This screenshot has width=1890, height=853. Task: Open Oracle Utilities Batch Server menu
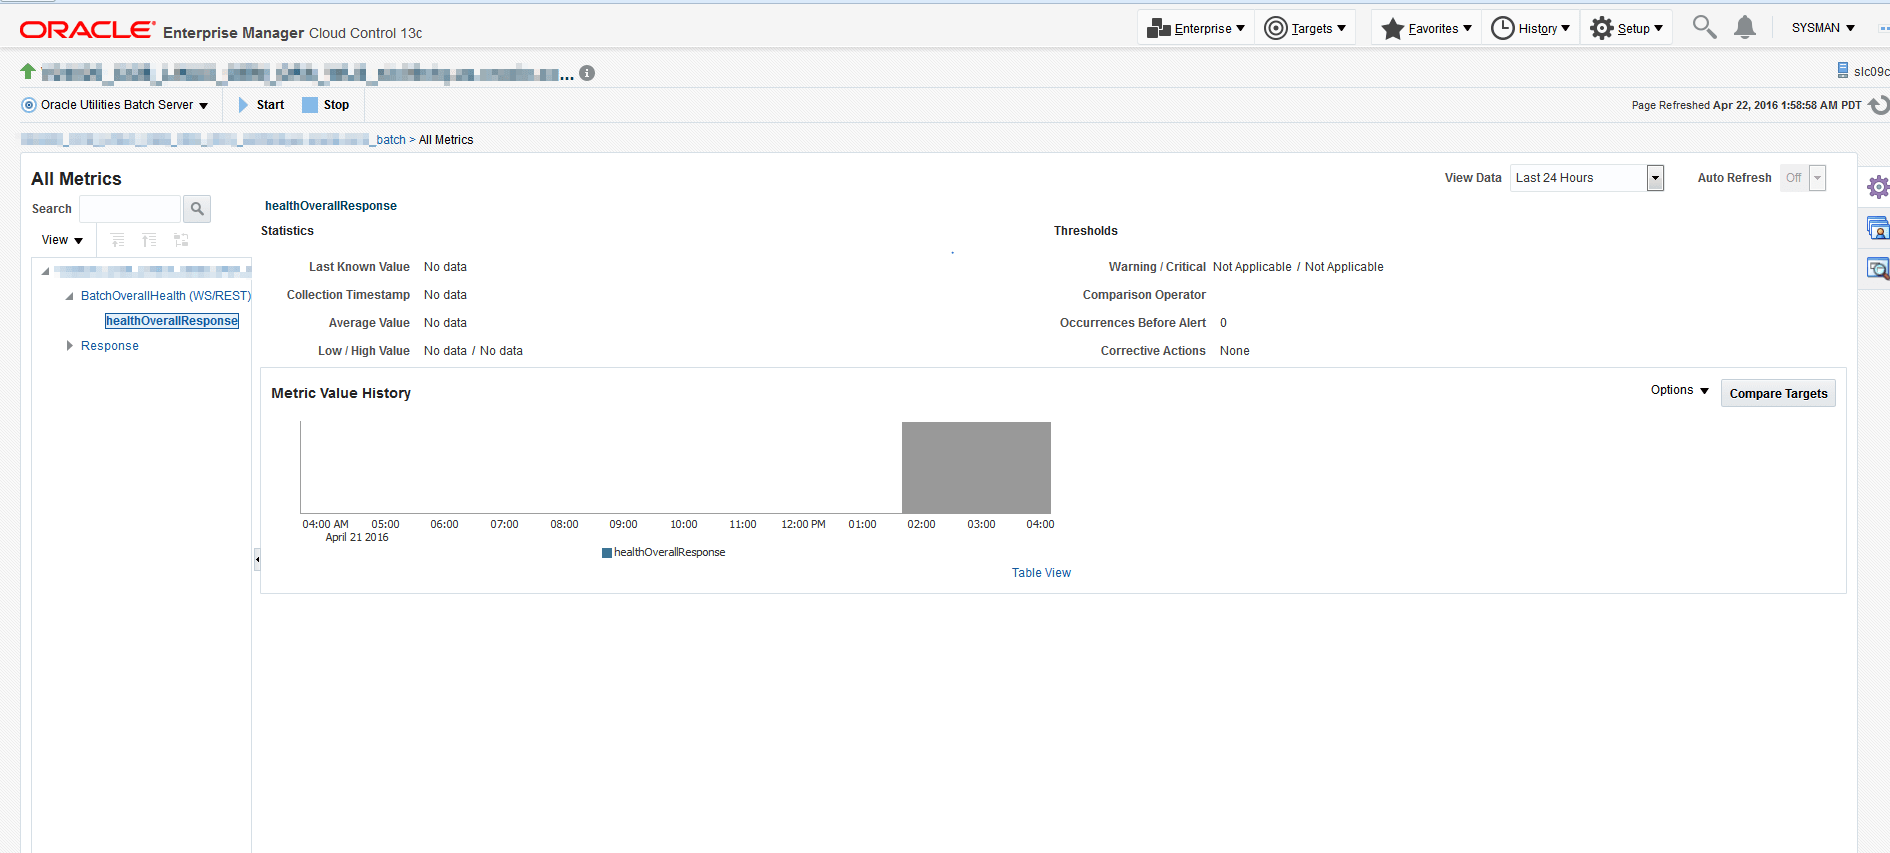point(115,105)
